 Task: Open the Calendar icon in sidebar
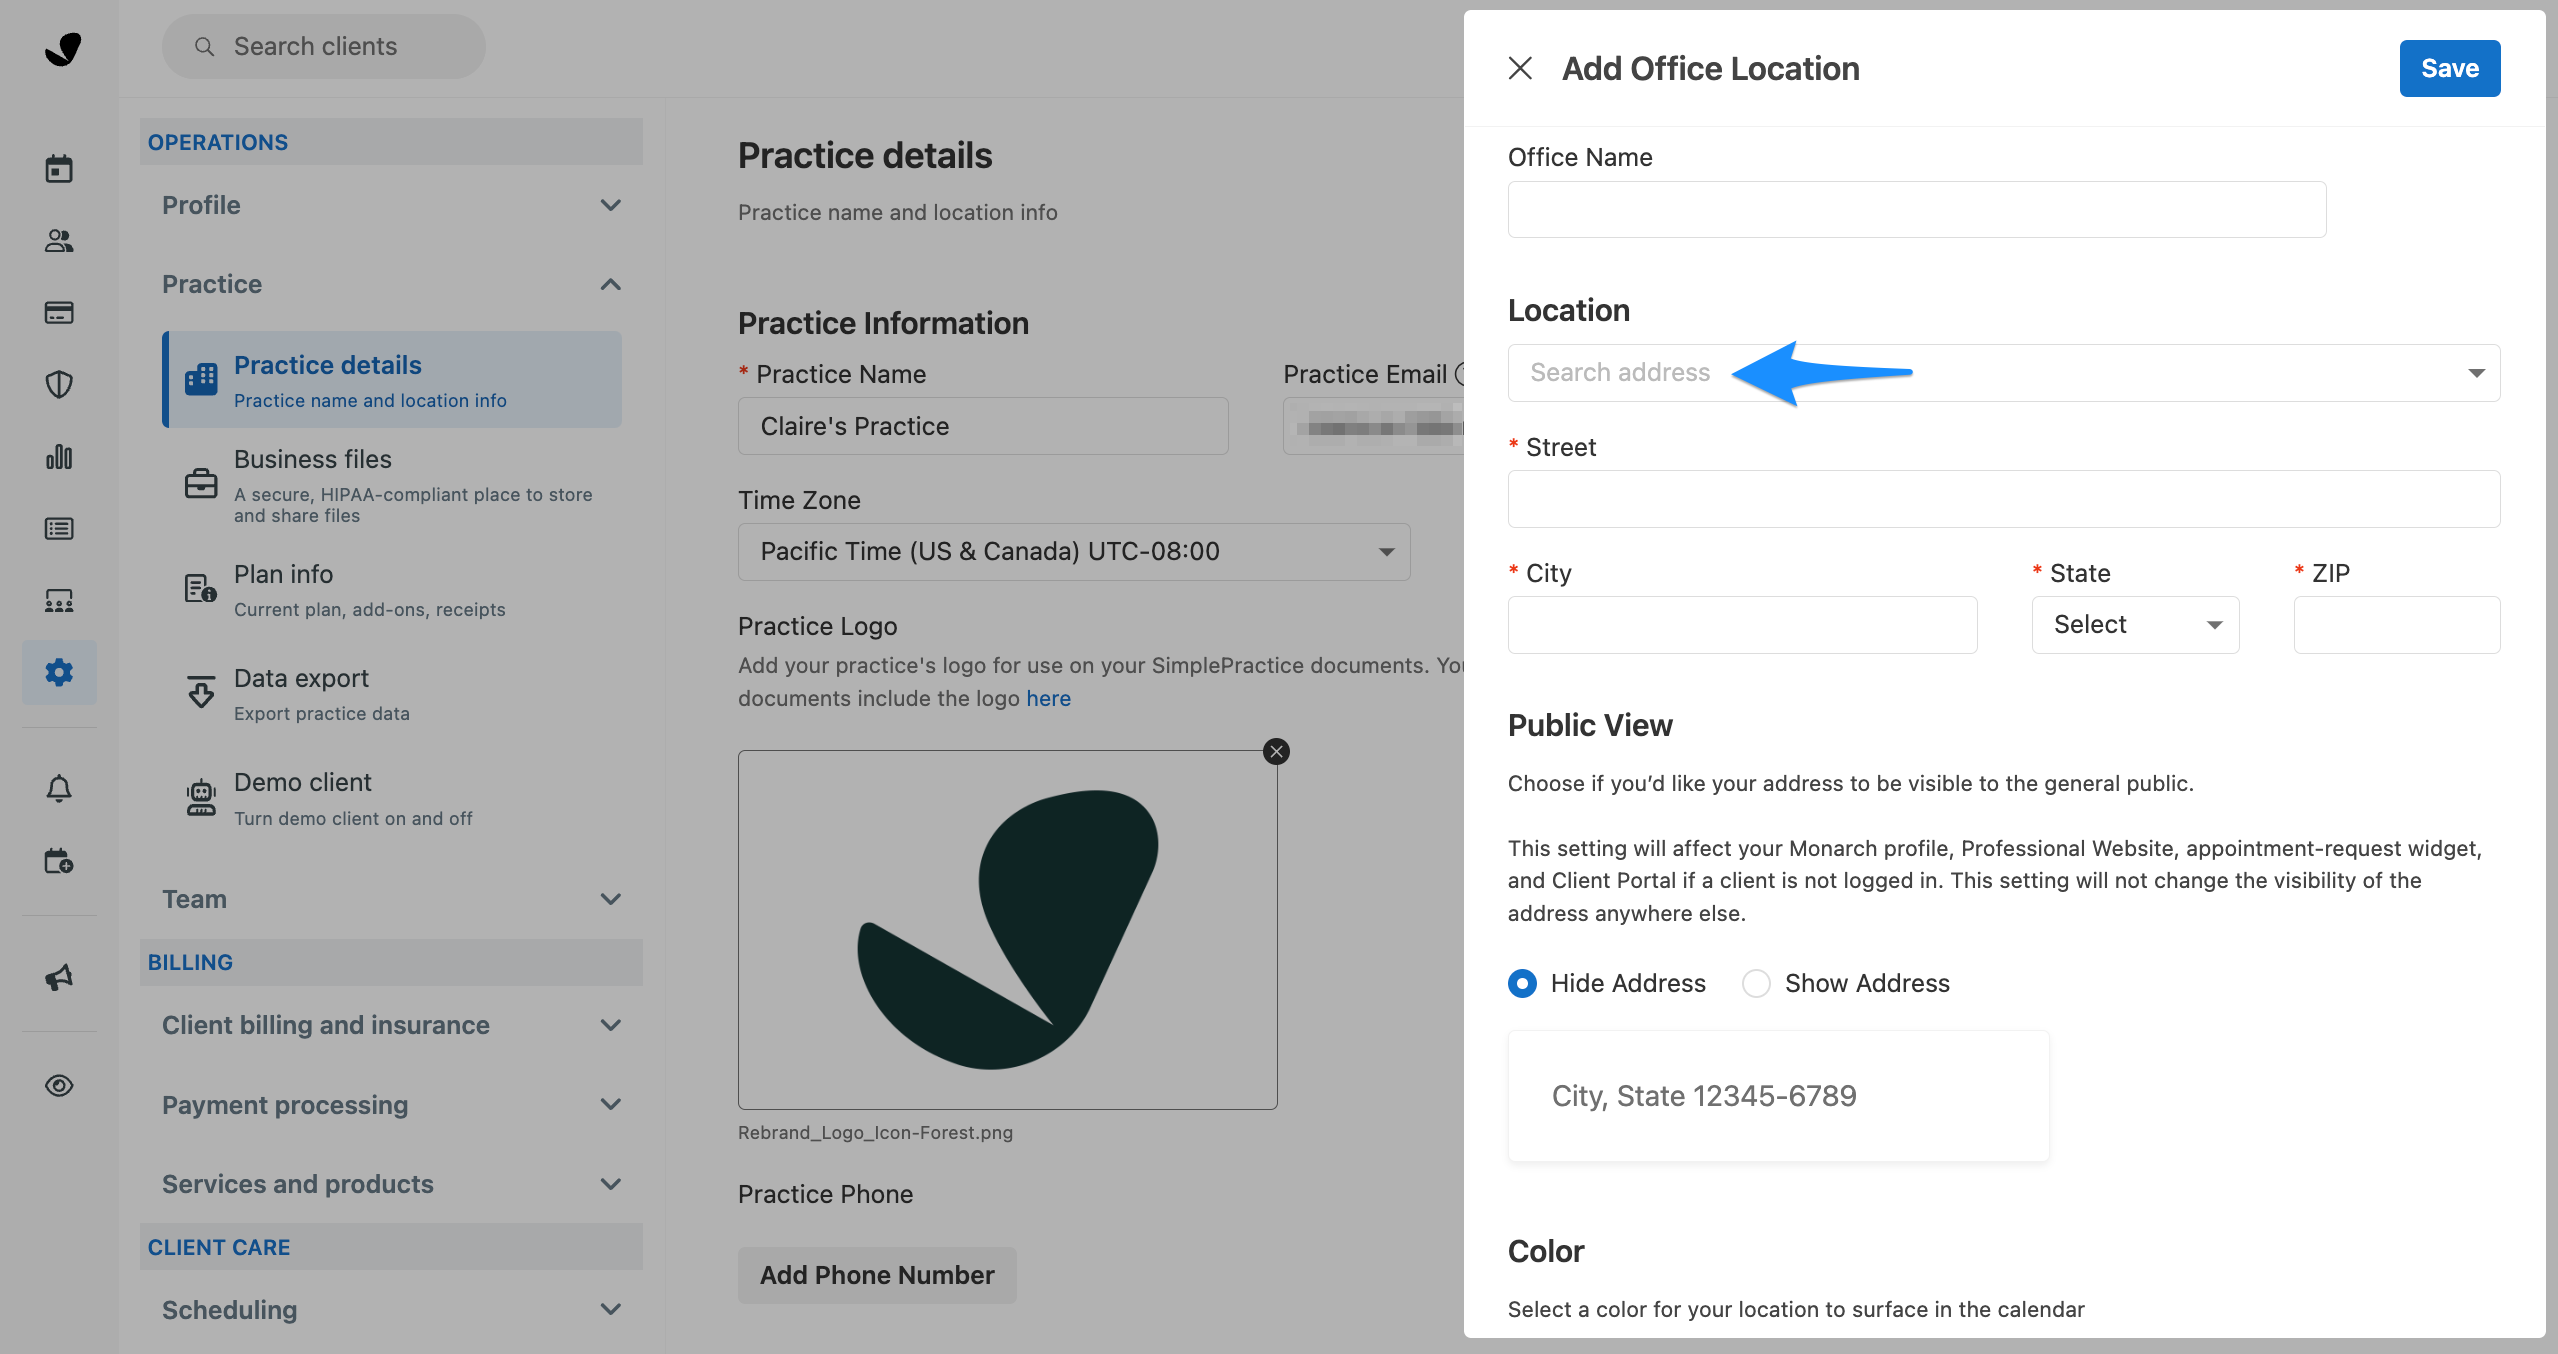pyautogui.click(x=59, y=168)
